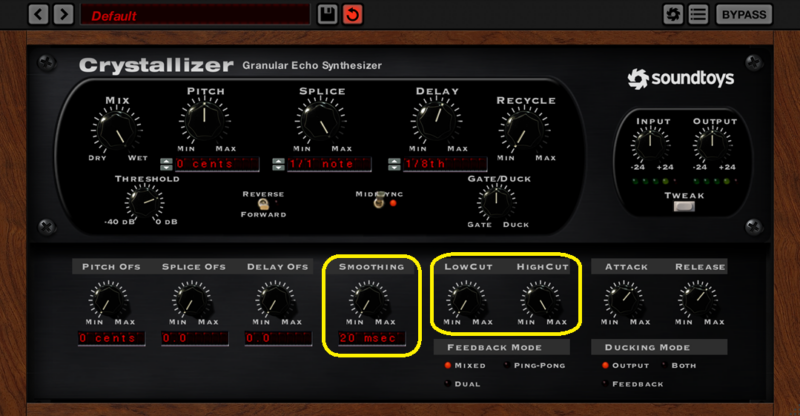Click the Delay knob
This screenshot has height=416, width=800.
[437, 120]
